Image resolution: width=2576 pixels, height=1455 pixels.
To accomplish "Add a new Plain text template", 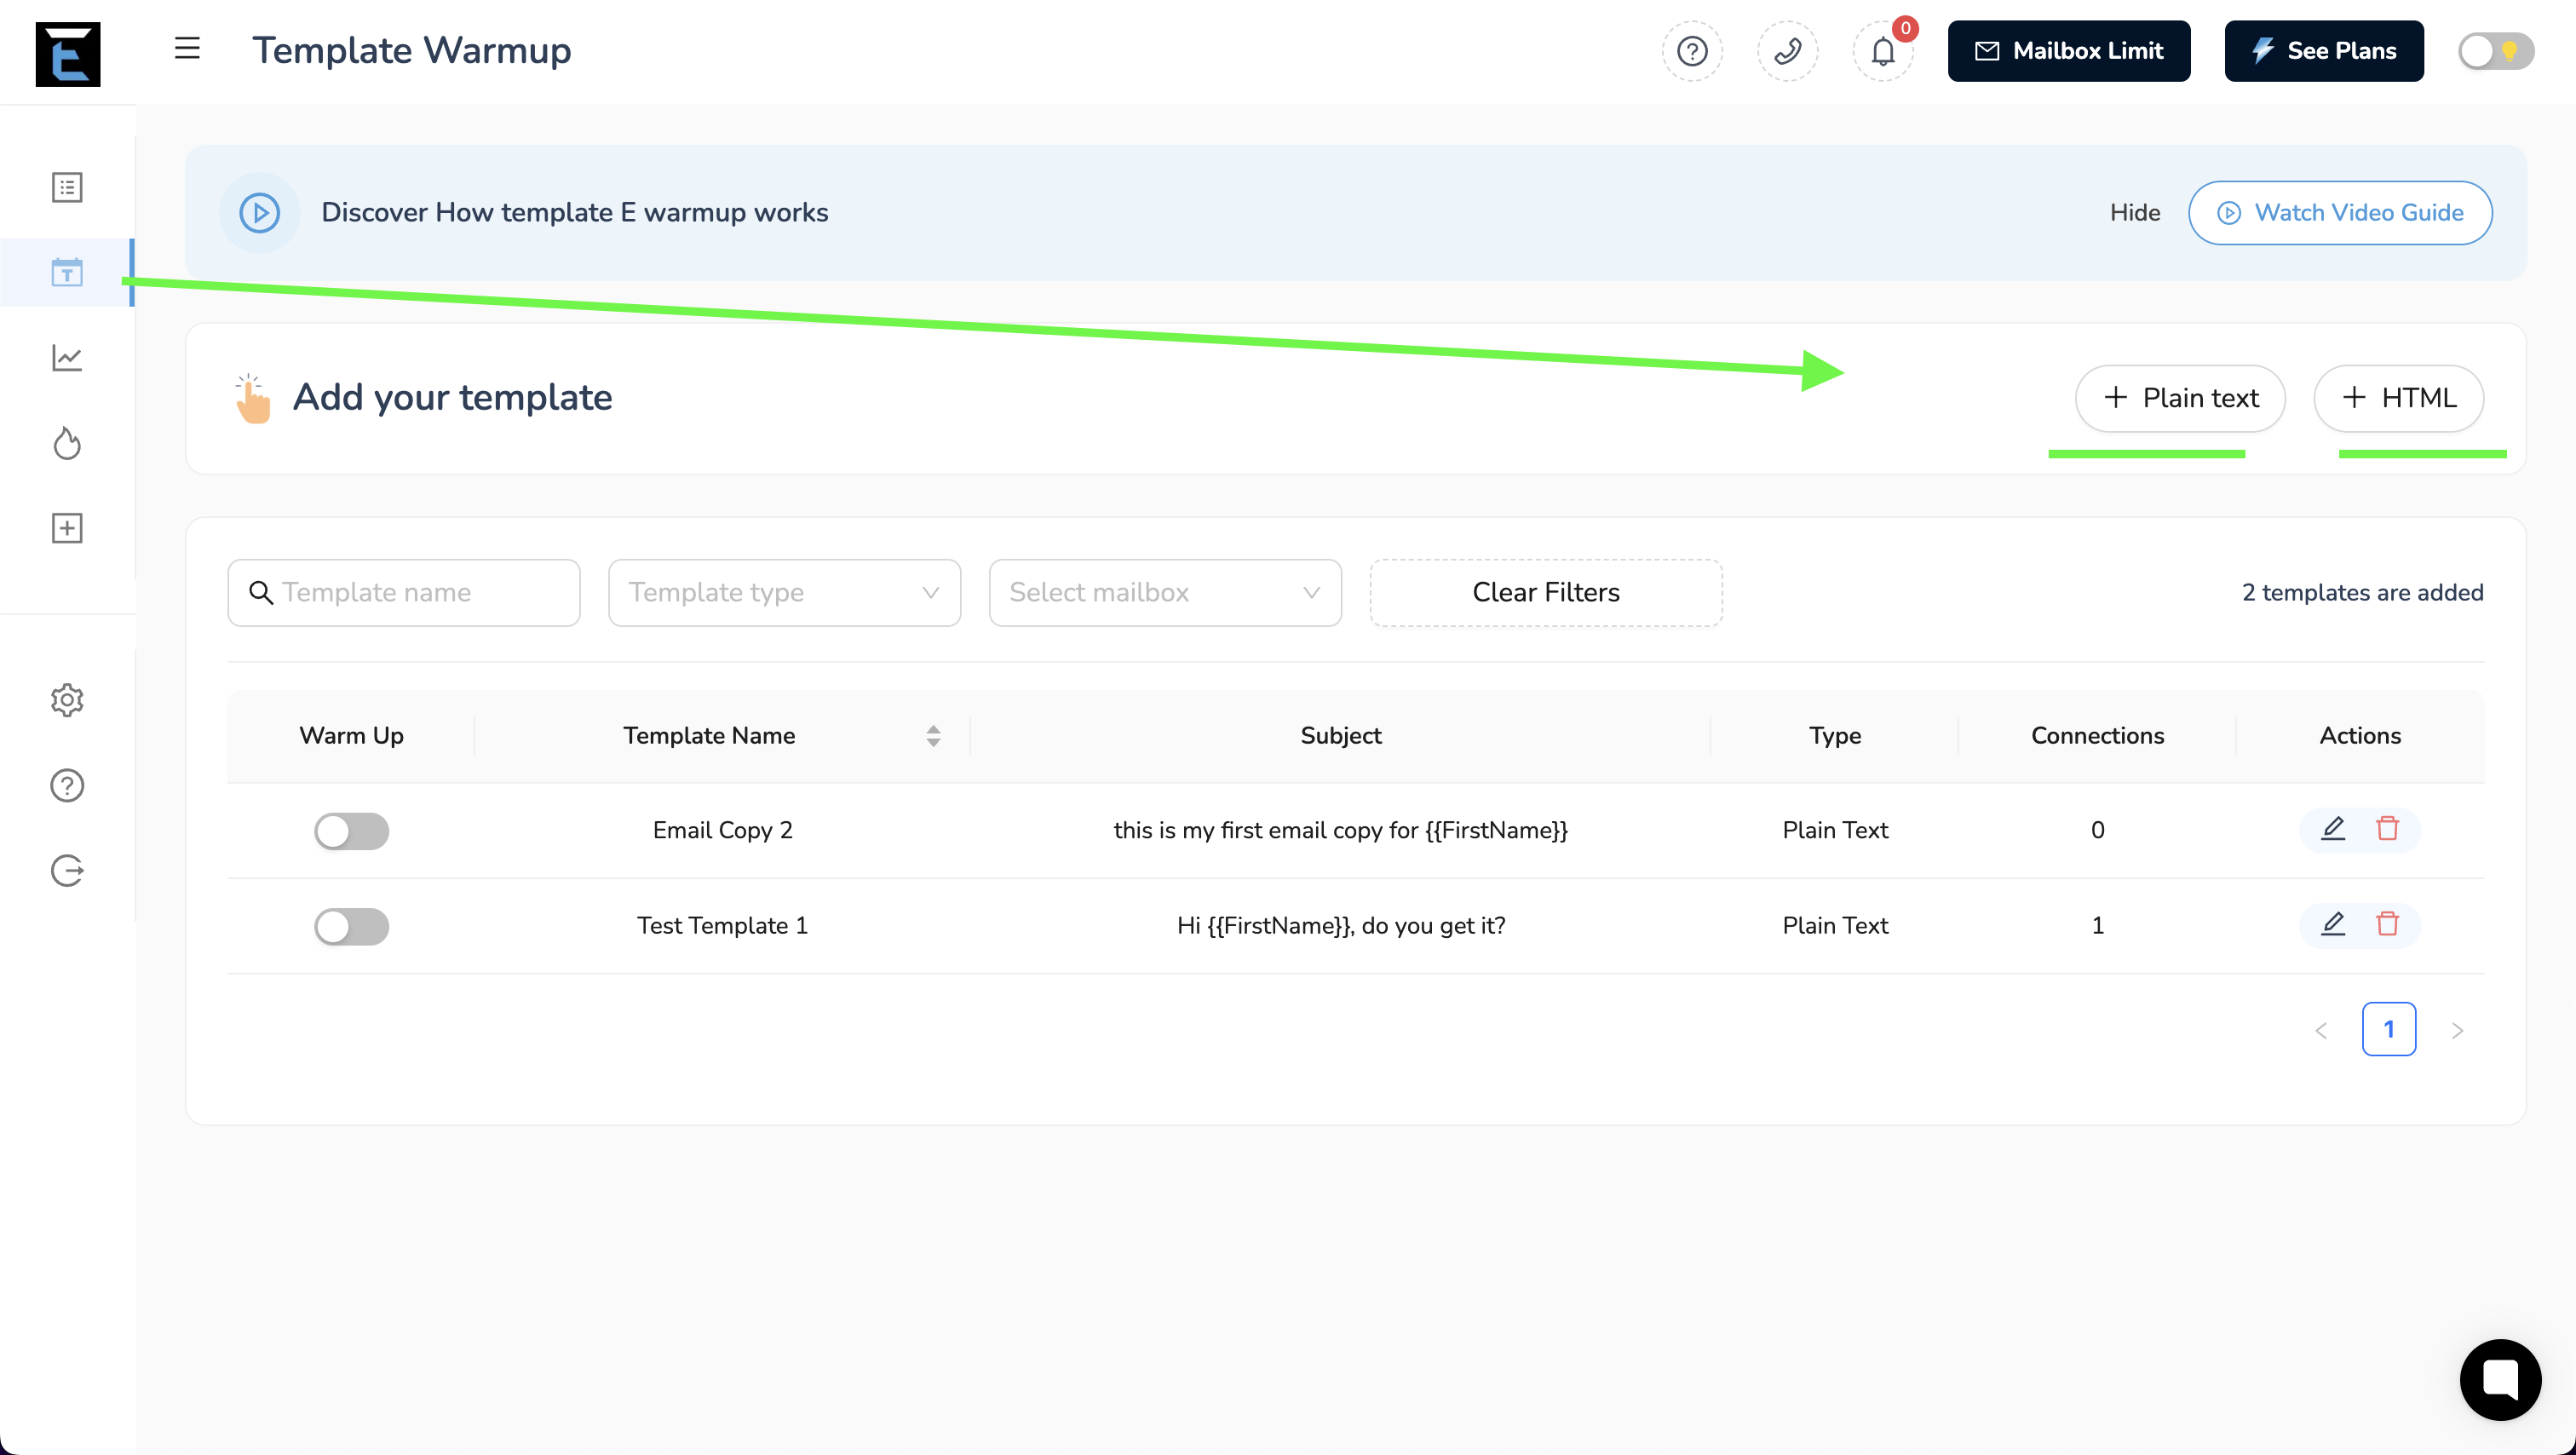I will (x=2180, y=398).
